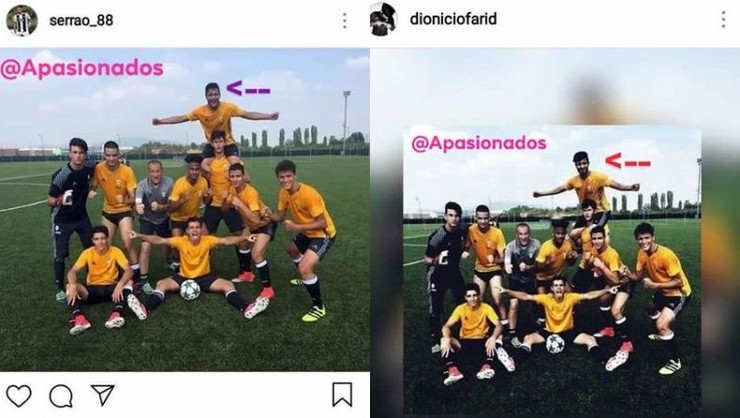The height and width of the screenshot is (418, 740).
Task: Tap the @Apasionados tag on the left photo
Action: 82,68
